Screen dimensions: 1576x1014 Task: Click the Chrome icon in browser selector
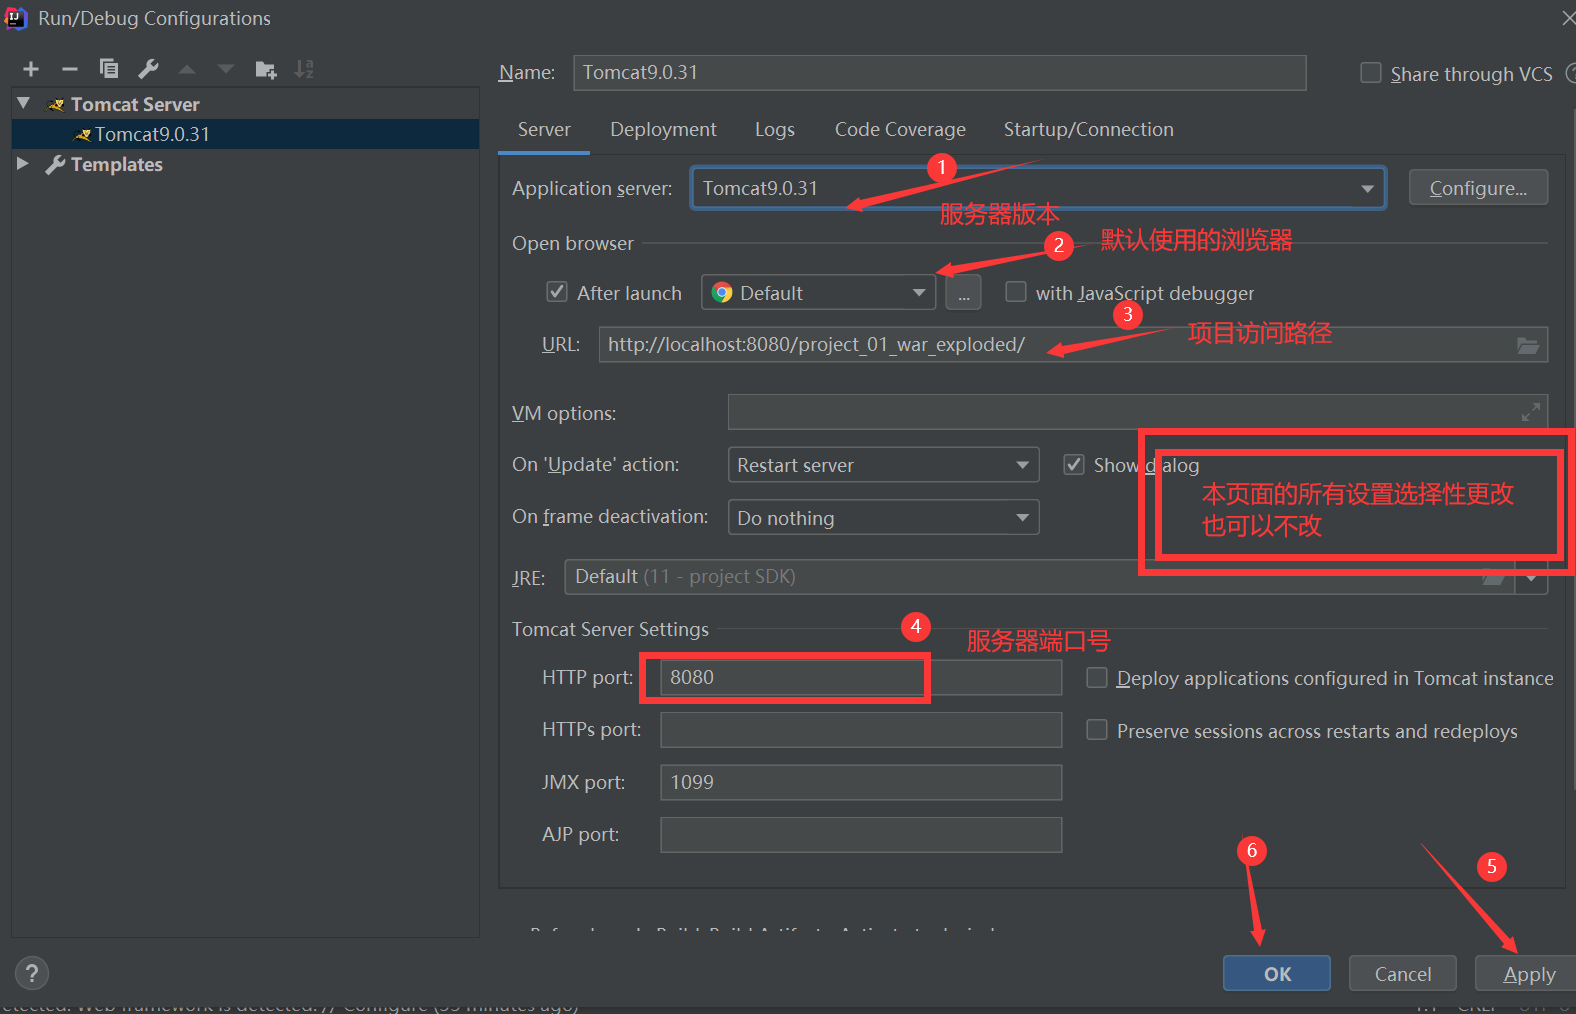pyautogui.click(x=722, y=293)
